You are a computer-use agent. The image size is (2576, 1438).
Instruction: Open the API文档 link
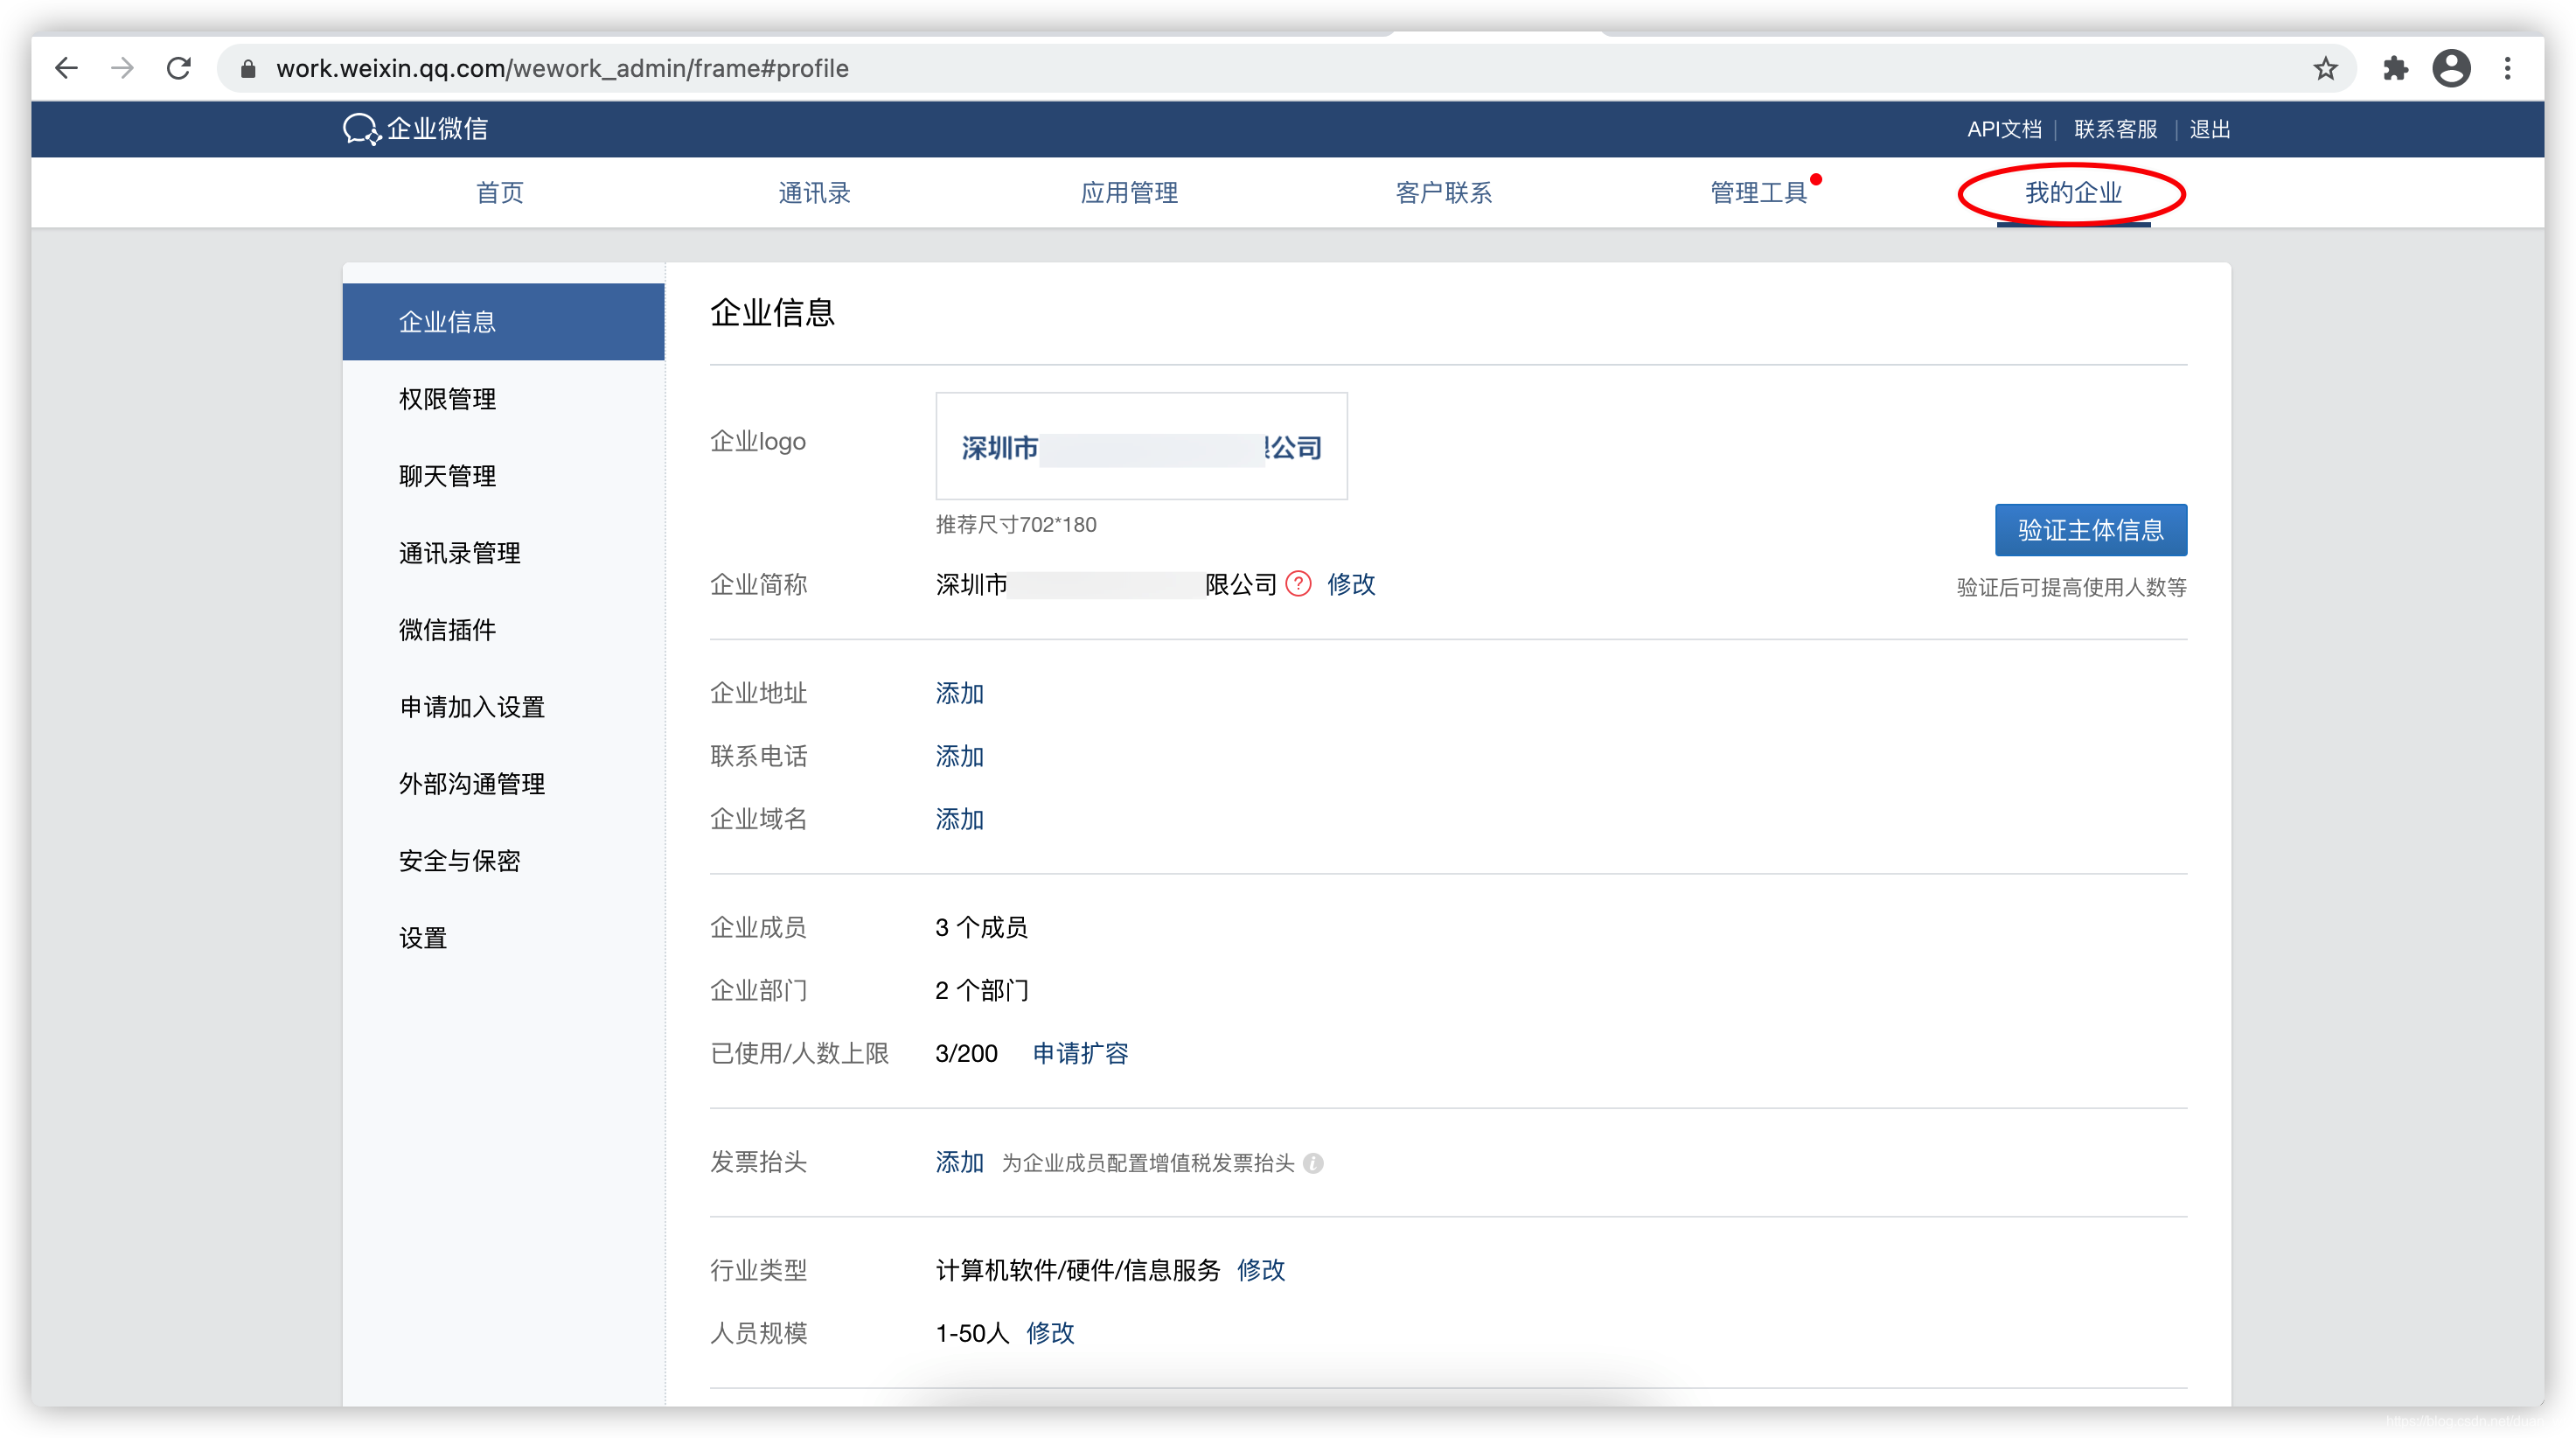pyautogui.click(x=2004, y=129)
